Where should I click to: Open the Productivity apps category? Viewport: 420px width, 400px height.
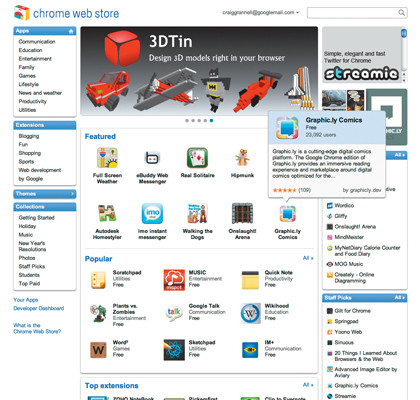pyautogui.click(x=33, y=101)
